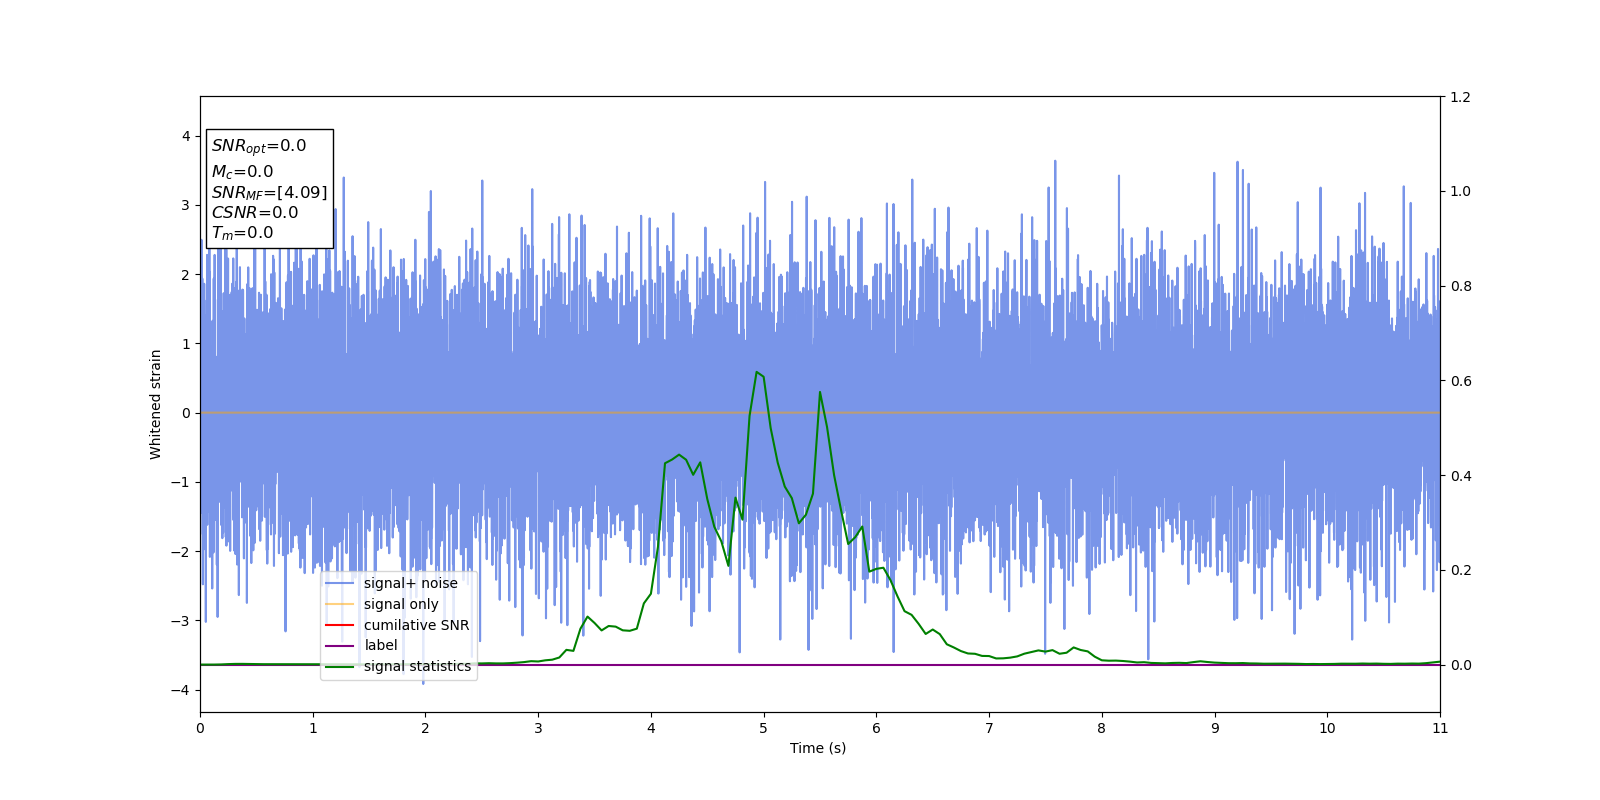The width and height of the screenshot is (1600, 800).
Task: Click the CSNR=0.0 annotation text
Action: tap(255, 213)
